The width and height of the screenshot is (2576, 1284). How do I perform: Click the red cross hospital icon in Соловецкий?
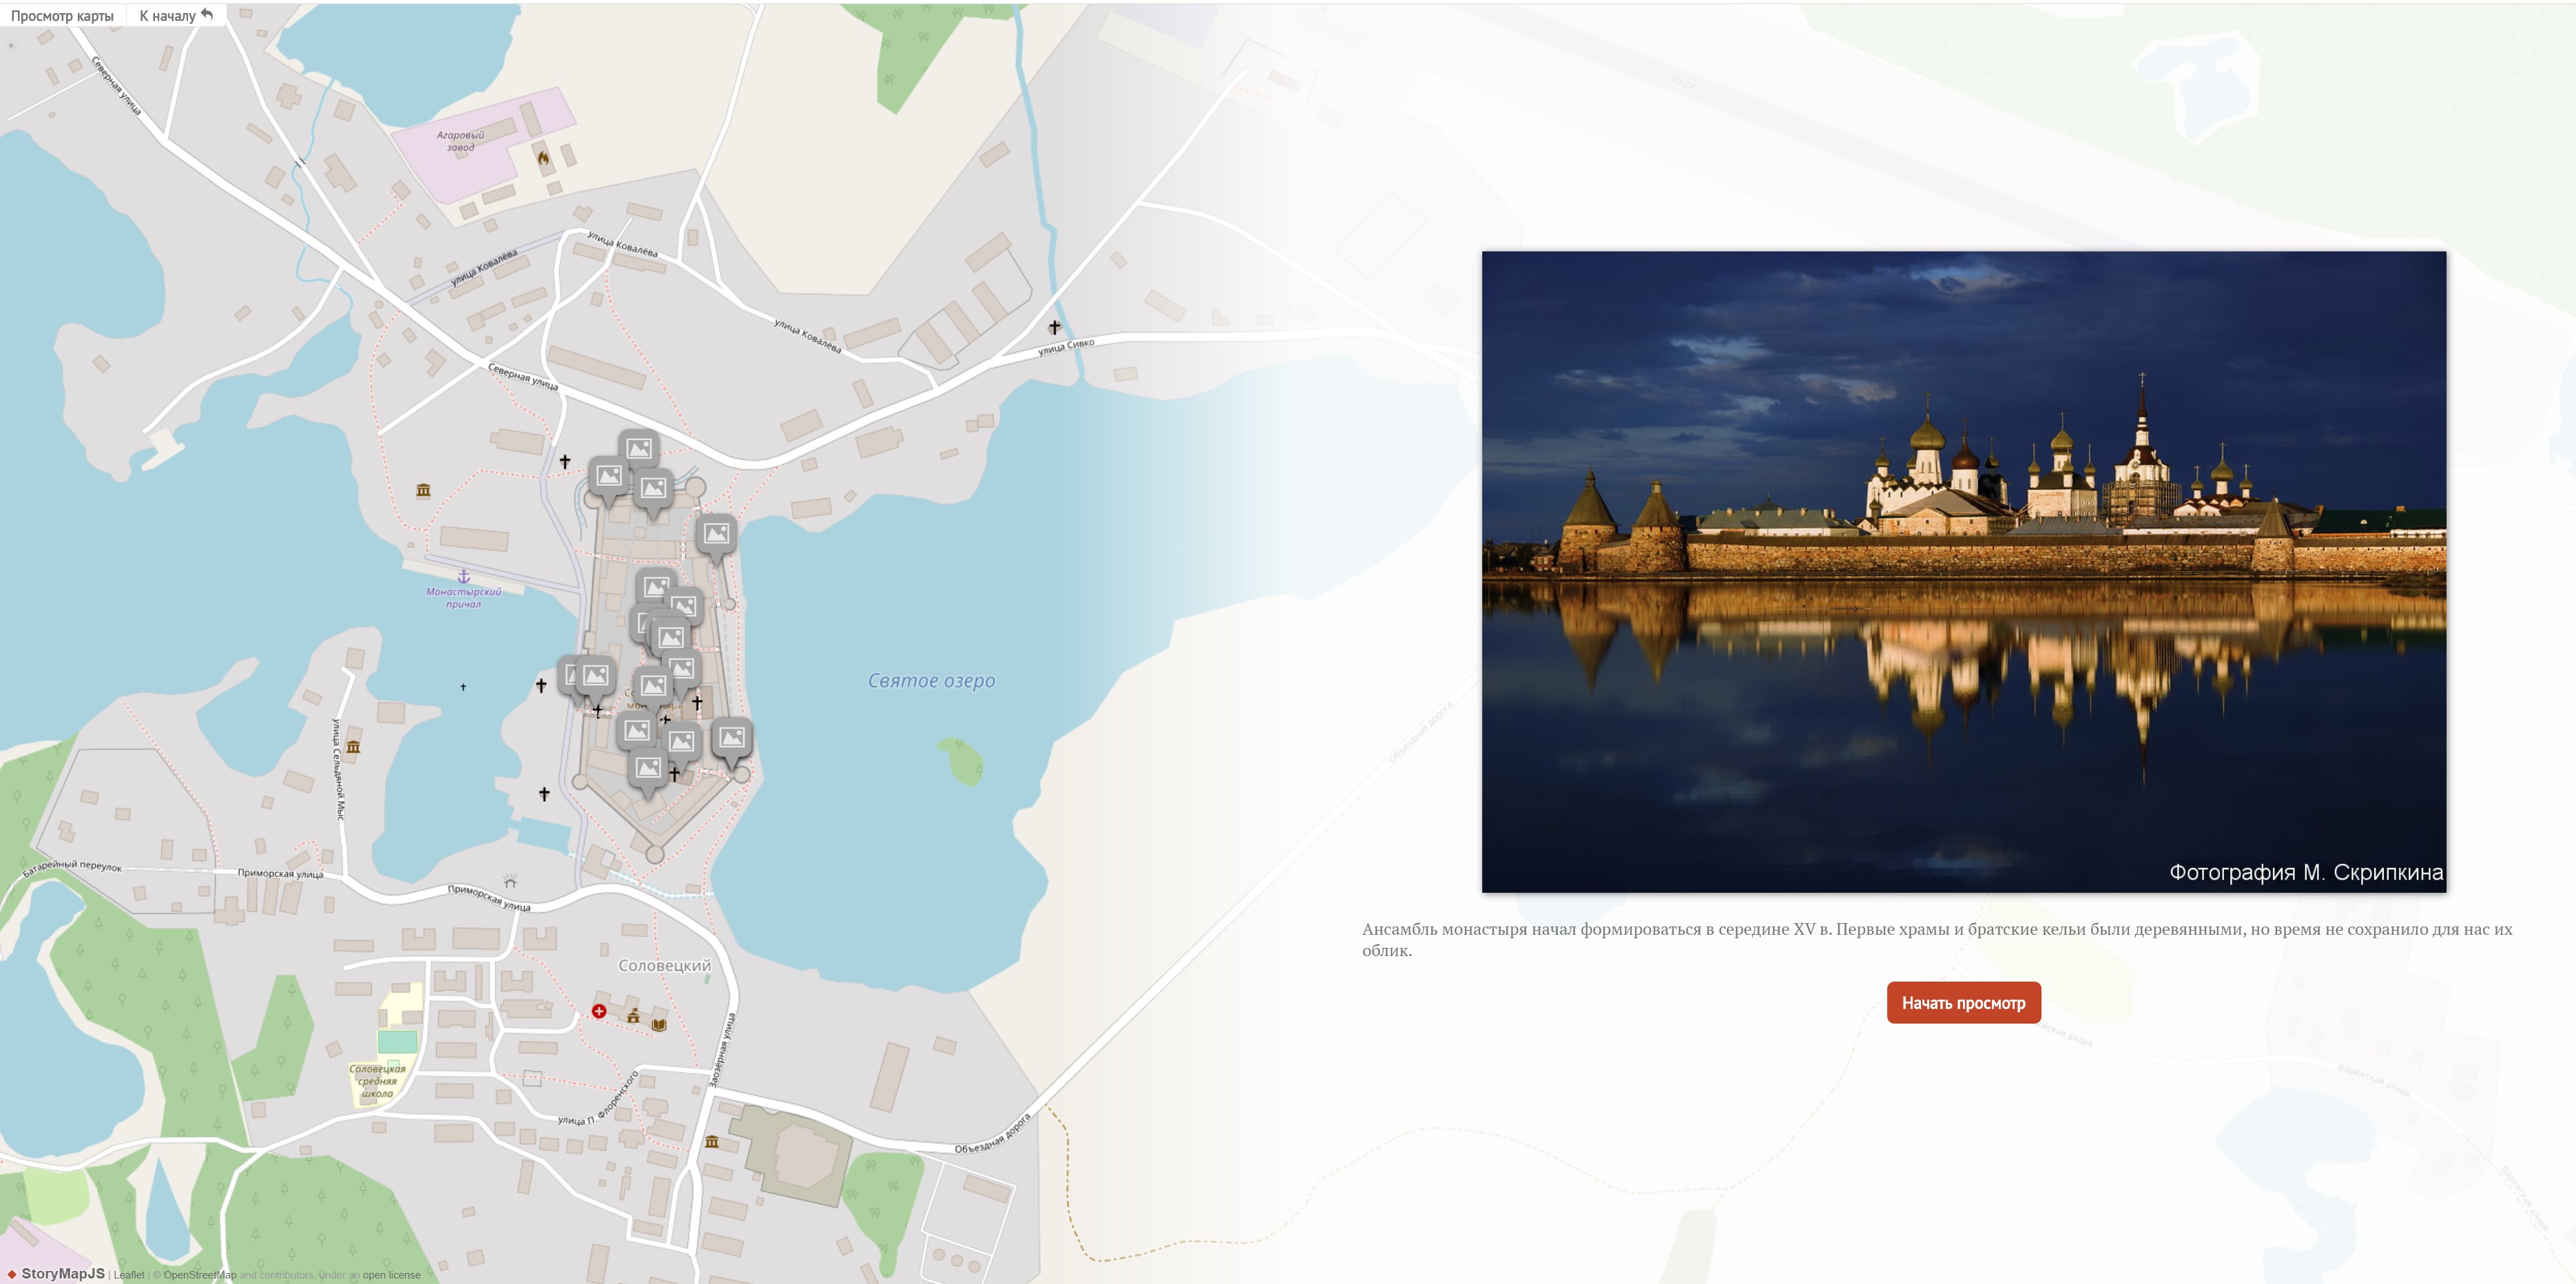(x=598, y=1011)
